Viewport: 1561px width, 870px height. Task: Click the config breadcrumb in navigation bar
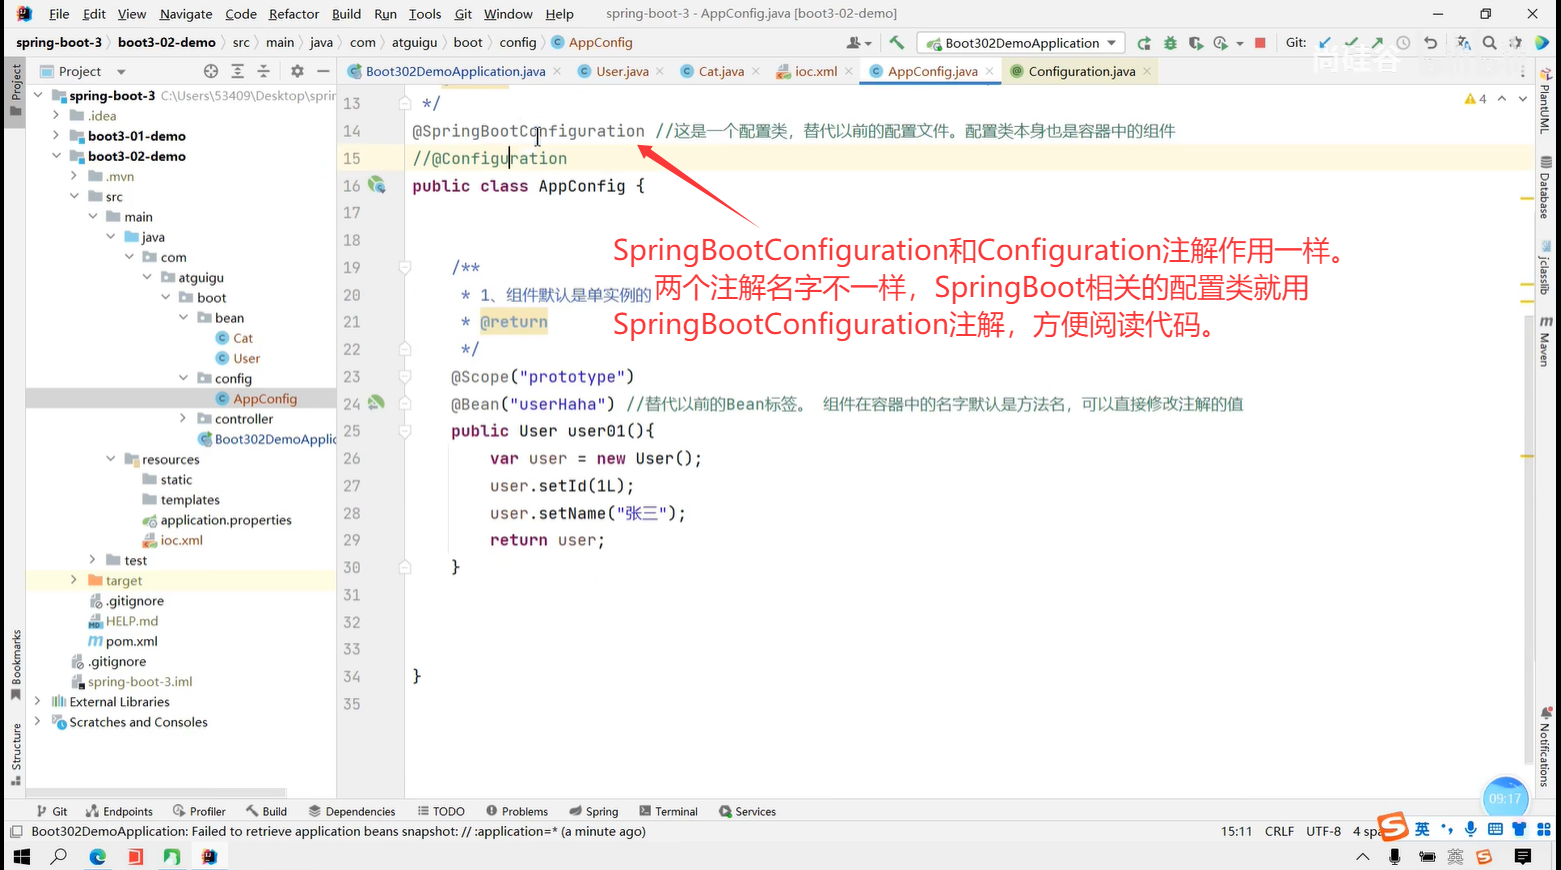(x=518, y=43)
